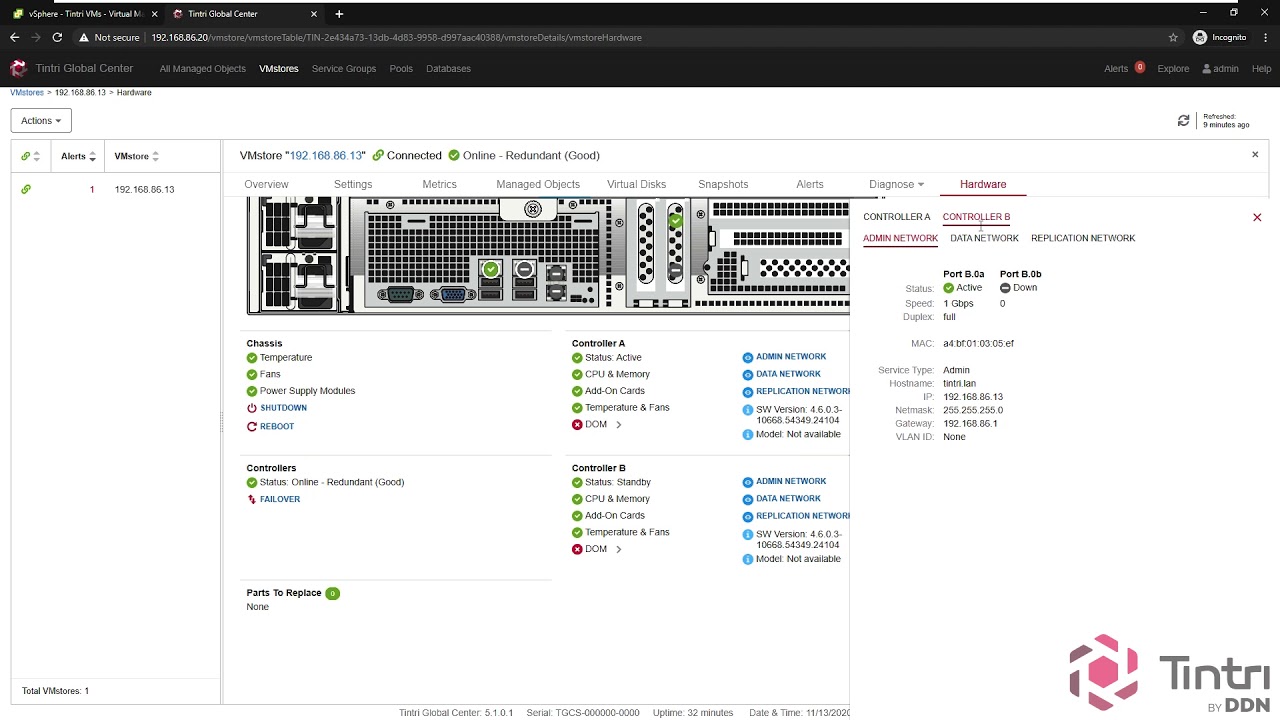Viewport: 1280px width, 720px height.
Task: Click the green port status check on chassis image
Action: click(x=491, y=269)
